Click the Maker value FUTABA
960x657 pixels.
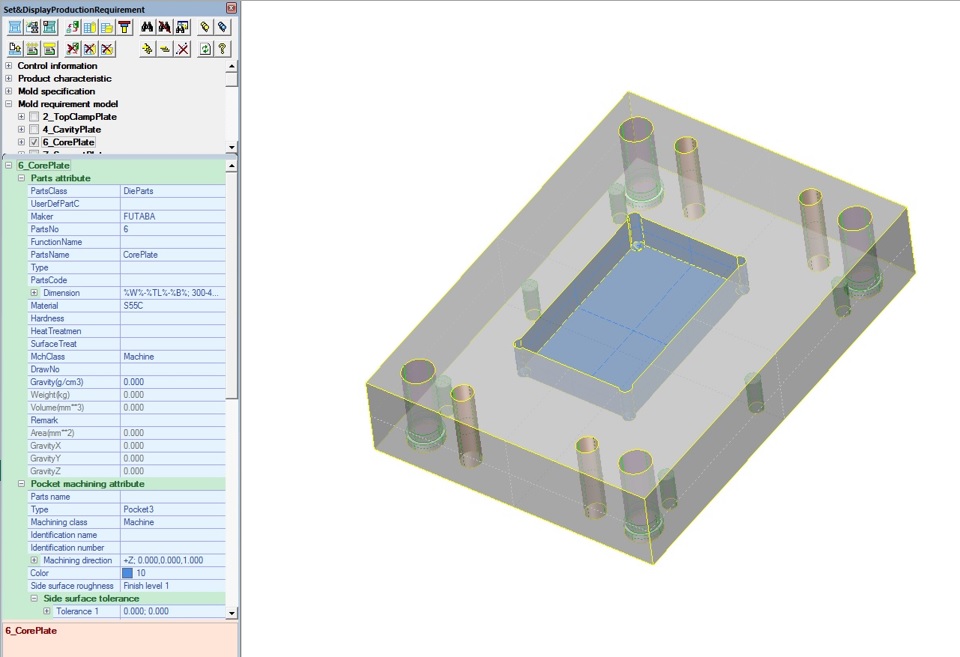click(172, 217)
